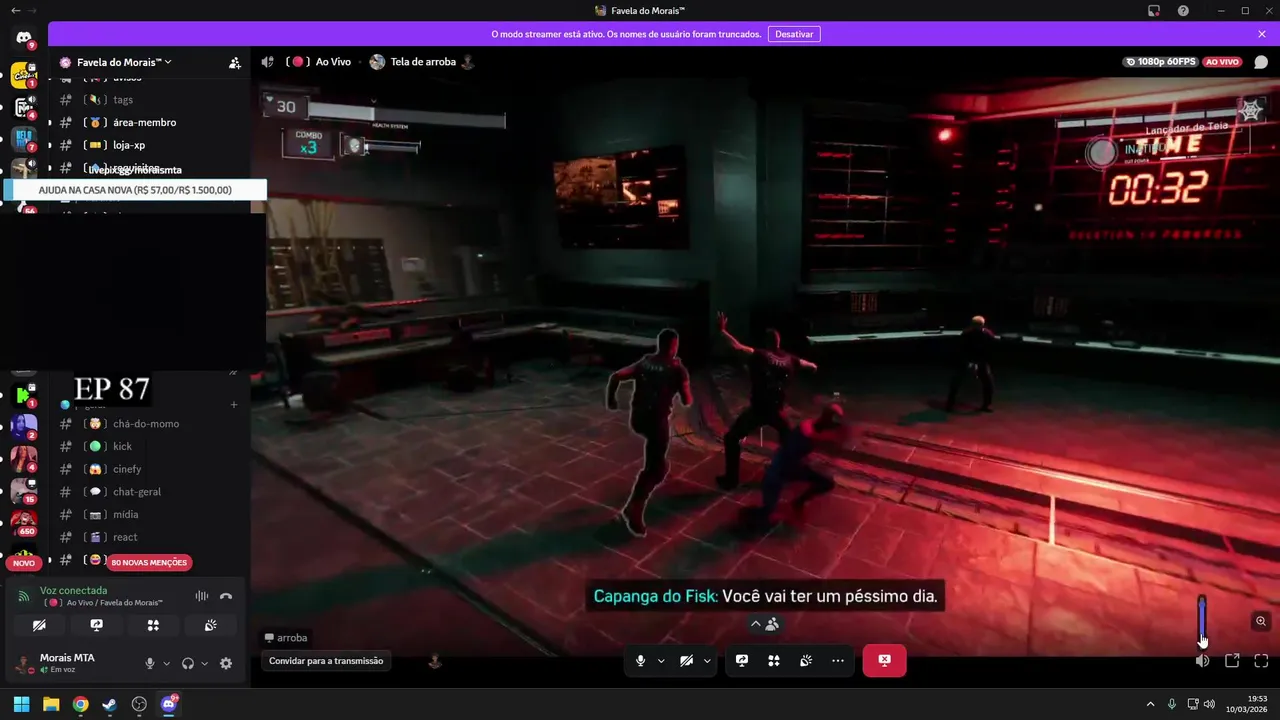The width and height of the screenshot is (1280, 720).
Task: Open more options ellipsis in control bar
Action: [x=838, y=661]
